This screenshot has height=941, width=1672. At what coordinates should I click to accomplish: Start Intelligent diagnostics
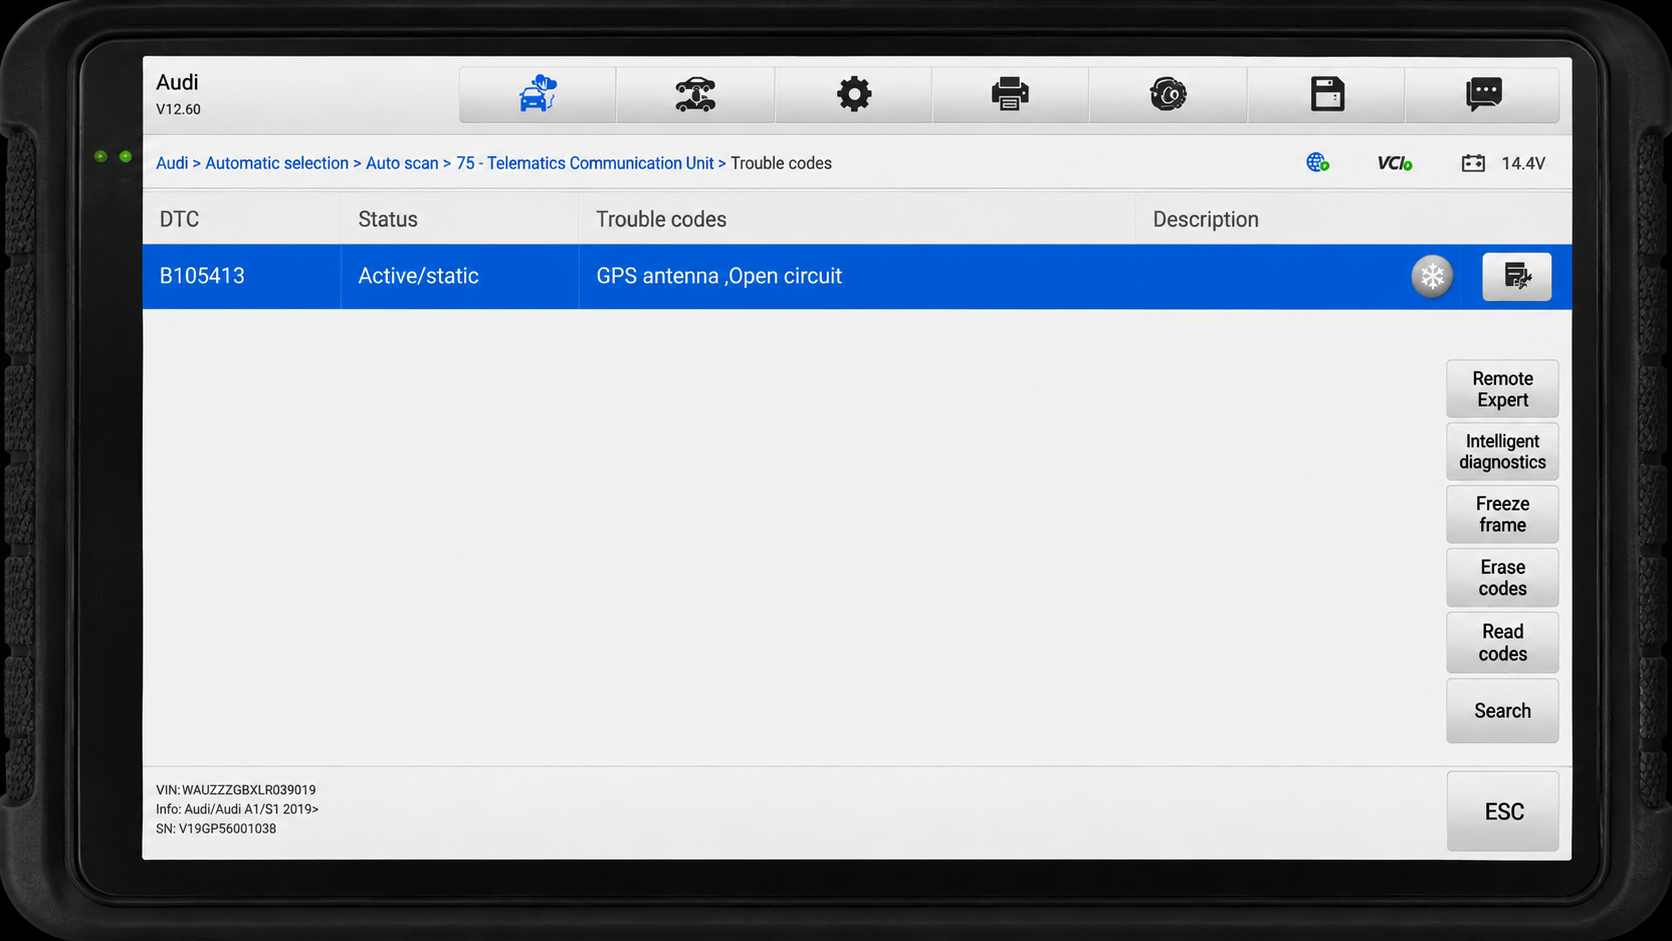pos(1502,452)
